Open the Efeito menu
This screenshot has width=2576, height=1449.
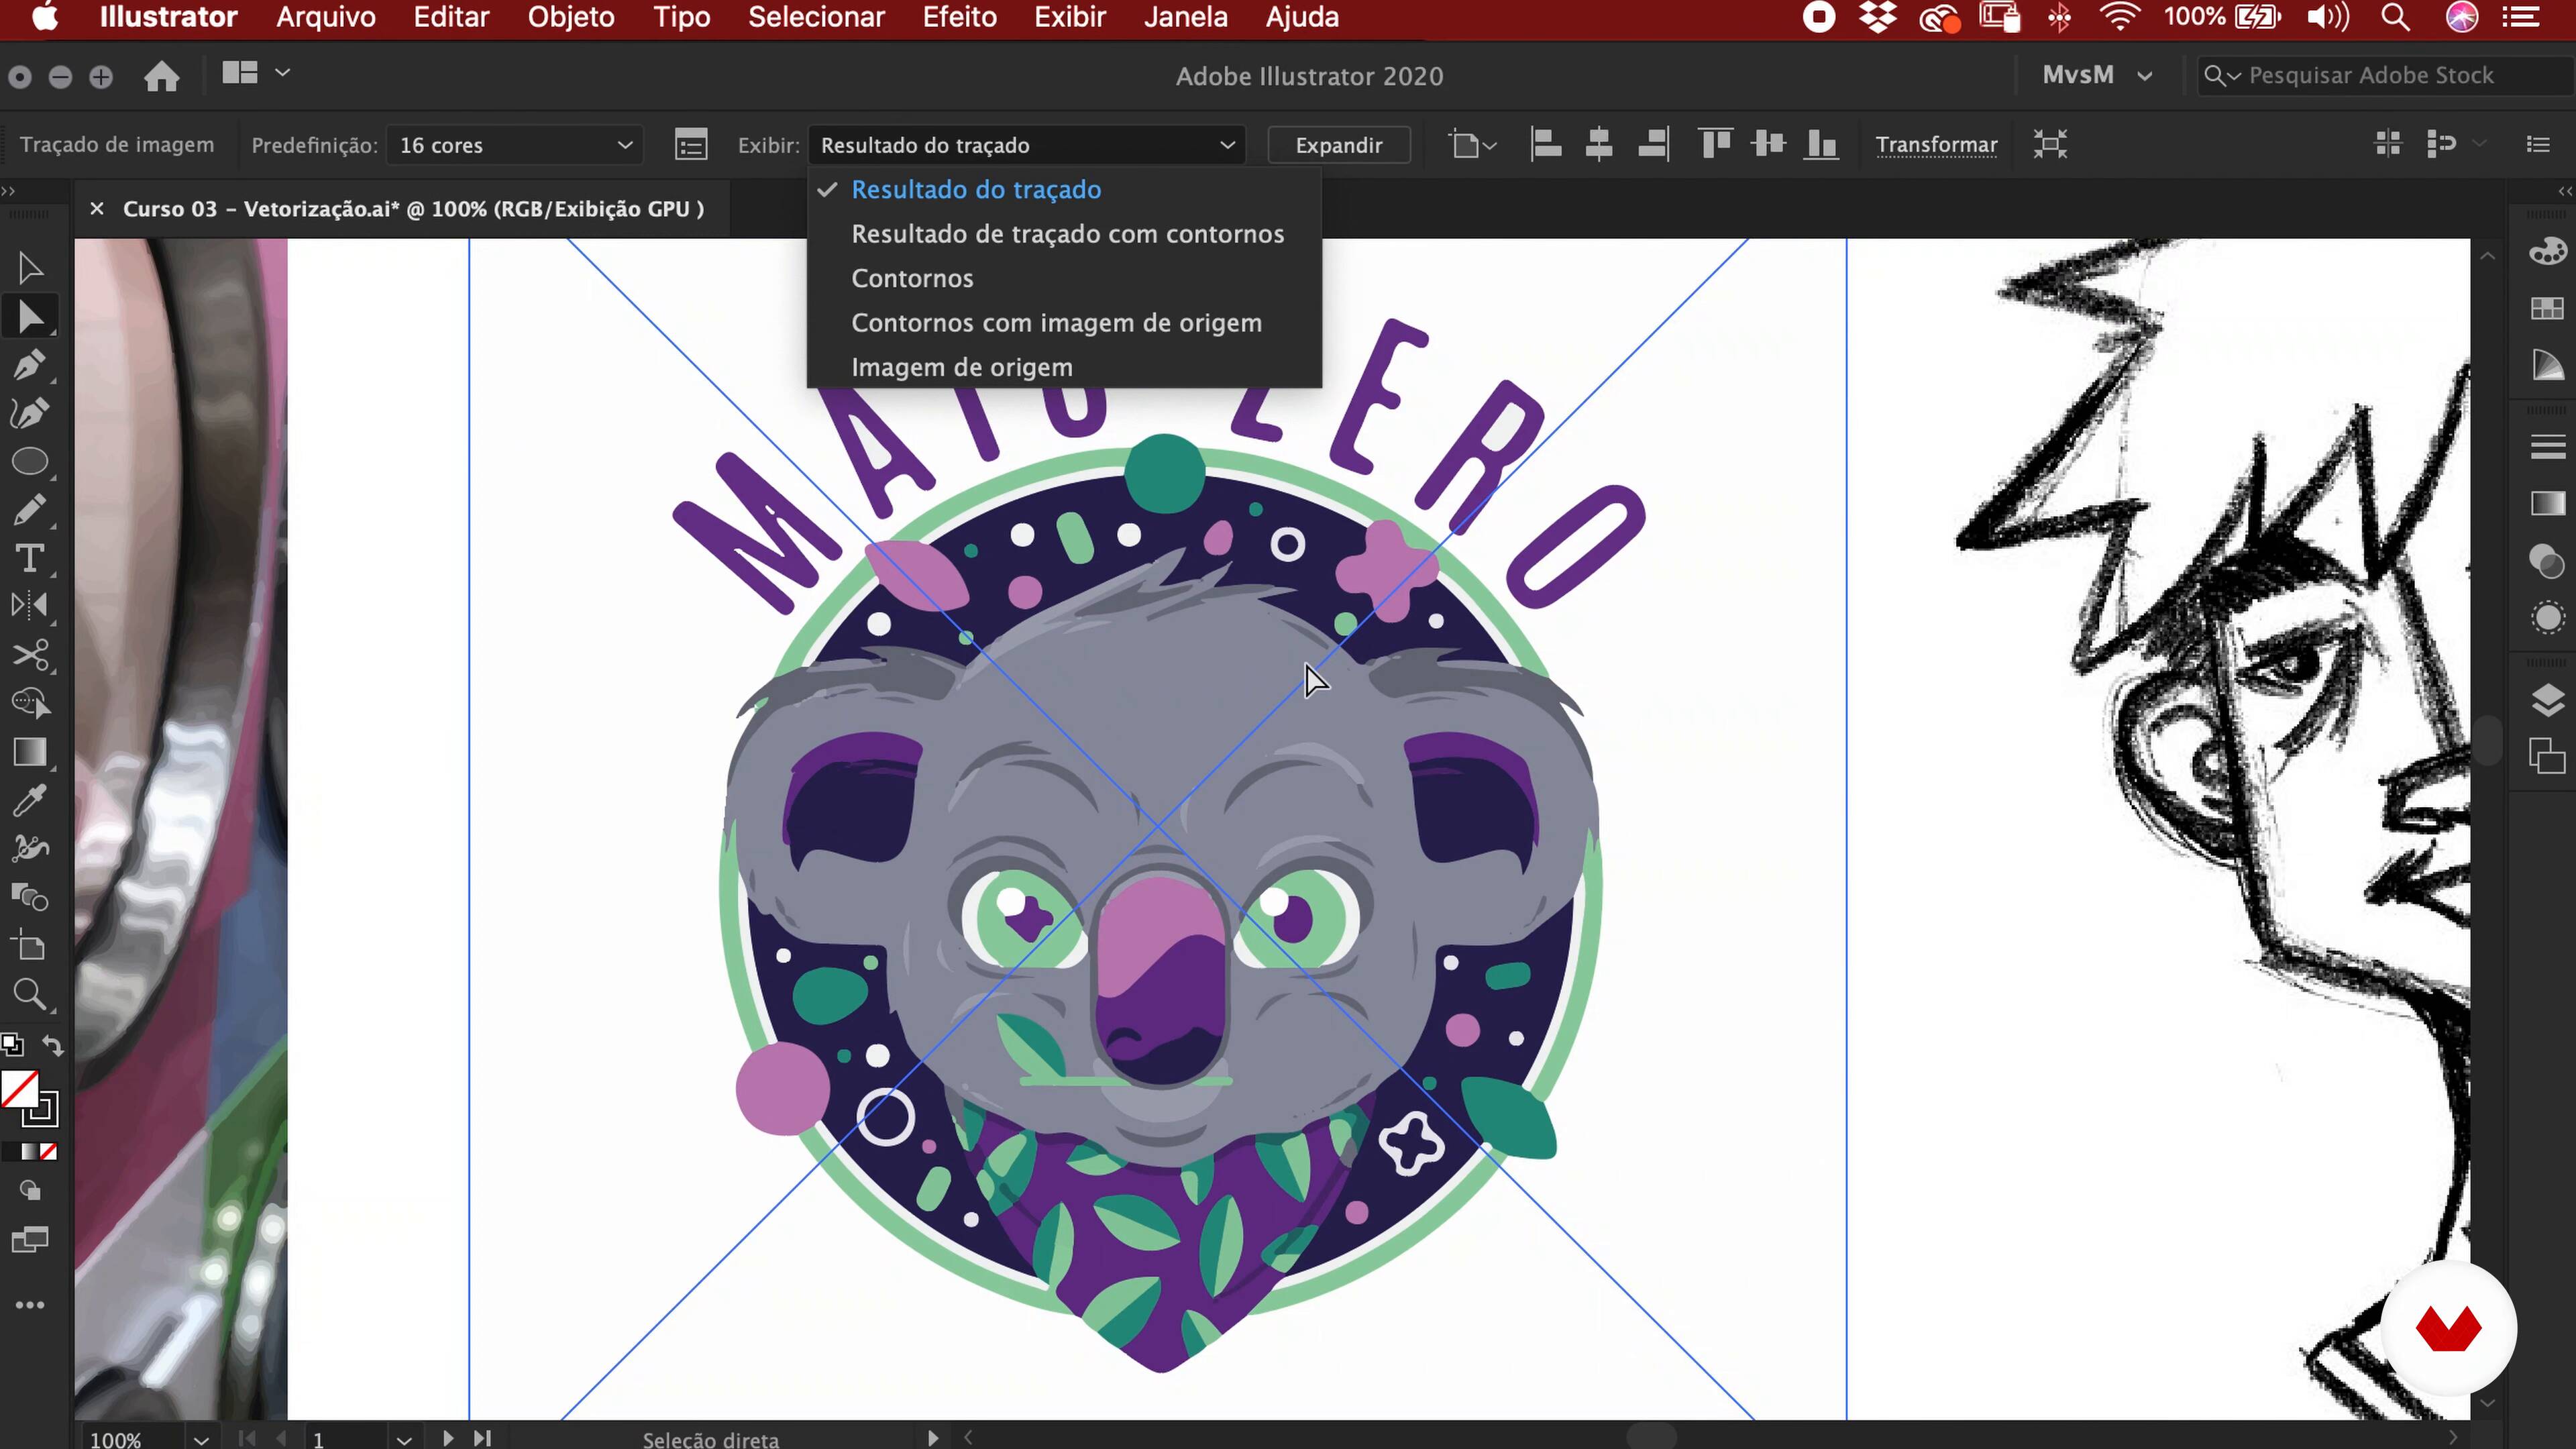[958, 17]
